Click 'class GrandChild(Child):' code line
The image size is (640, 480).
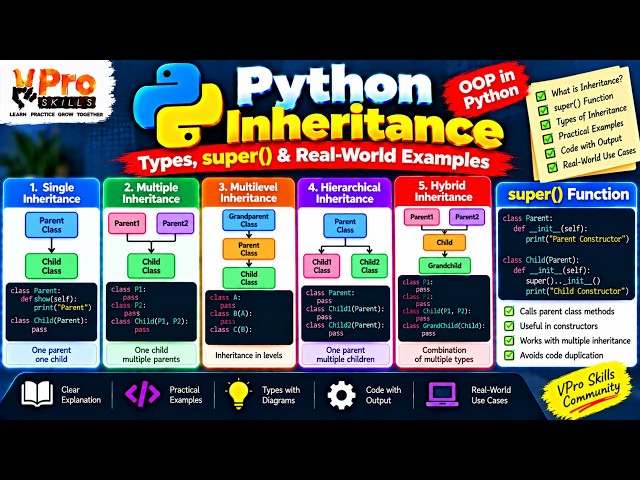pyautogui.click(x=443, y=326)
